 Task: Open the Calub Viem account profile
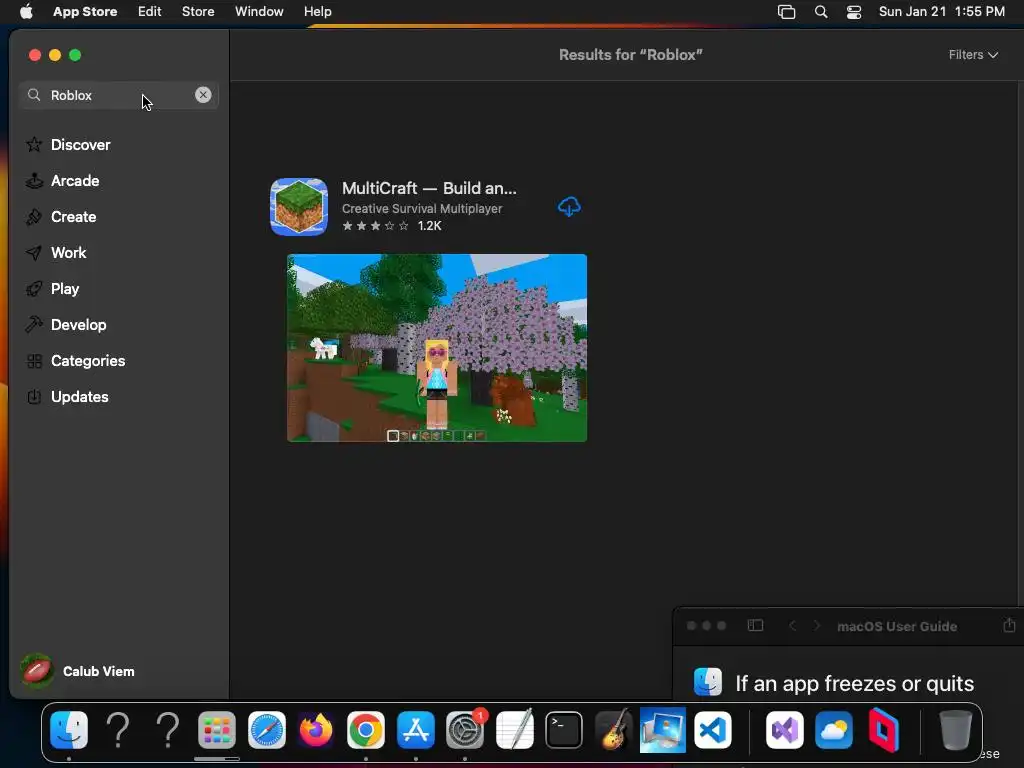[77, 671]
